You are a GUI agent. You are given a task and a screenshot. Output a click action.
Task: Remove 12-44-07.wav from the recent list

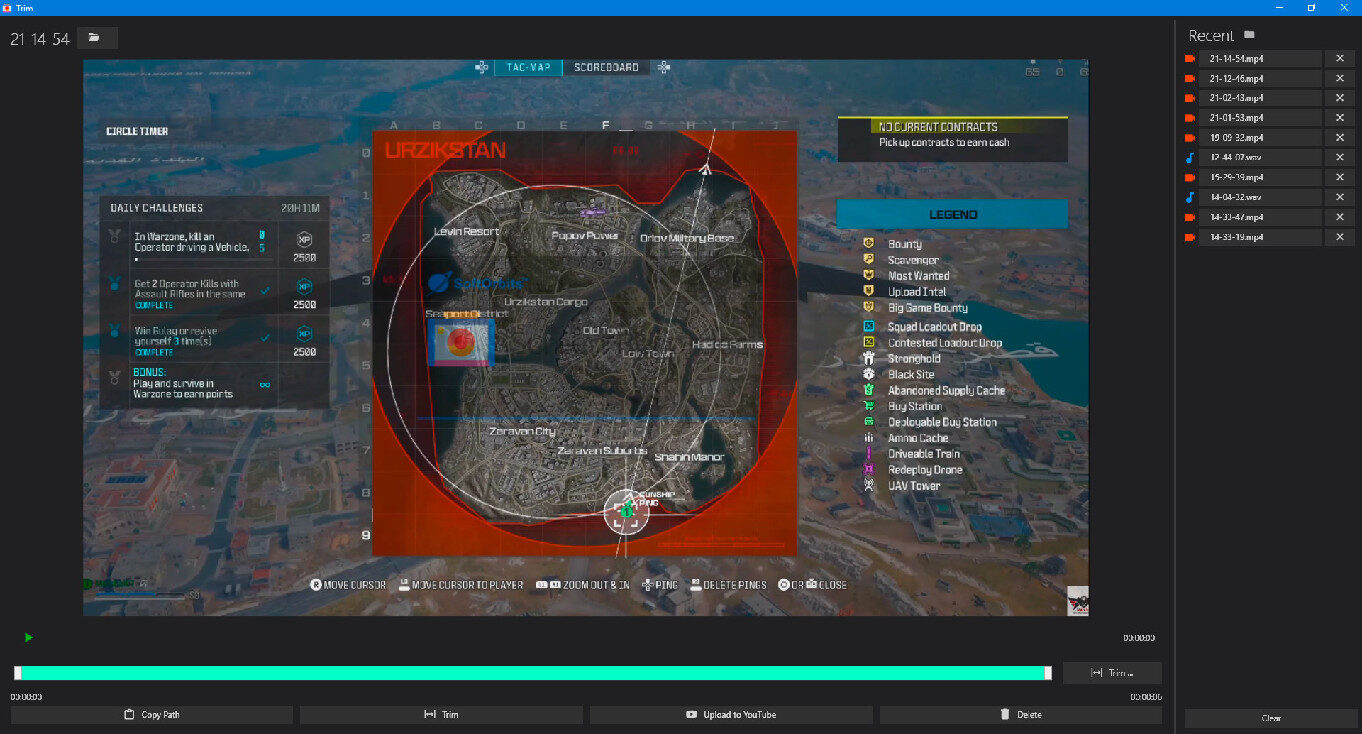pos(1340,158)
